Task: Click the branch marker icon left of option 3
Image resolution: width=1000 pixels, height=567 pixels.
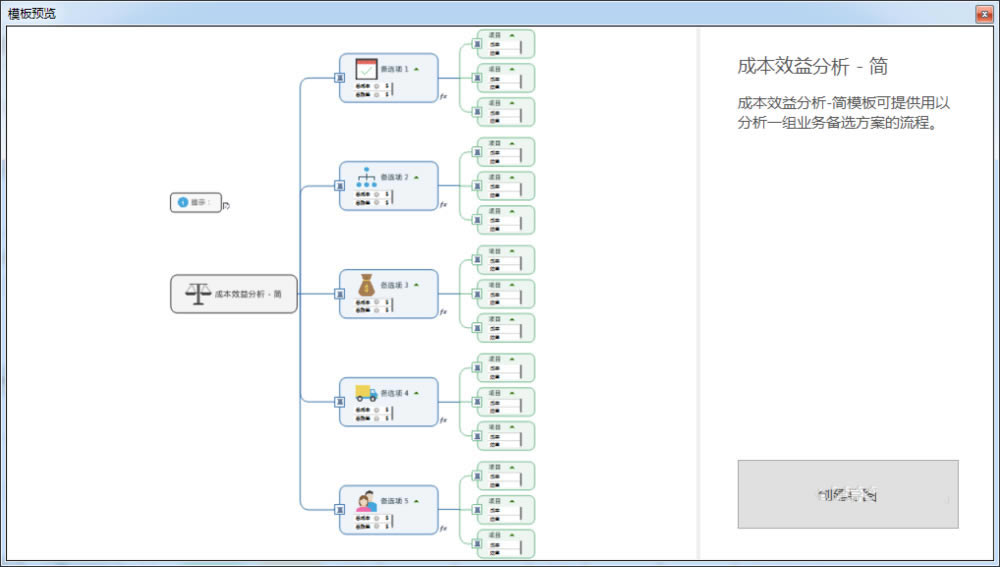Action: (340, 294)
